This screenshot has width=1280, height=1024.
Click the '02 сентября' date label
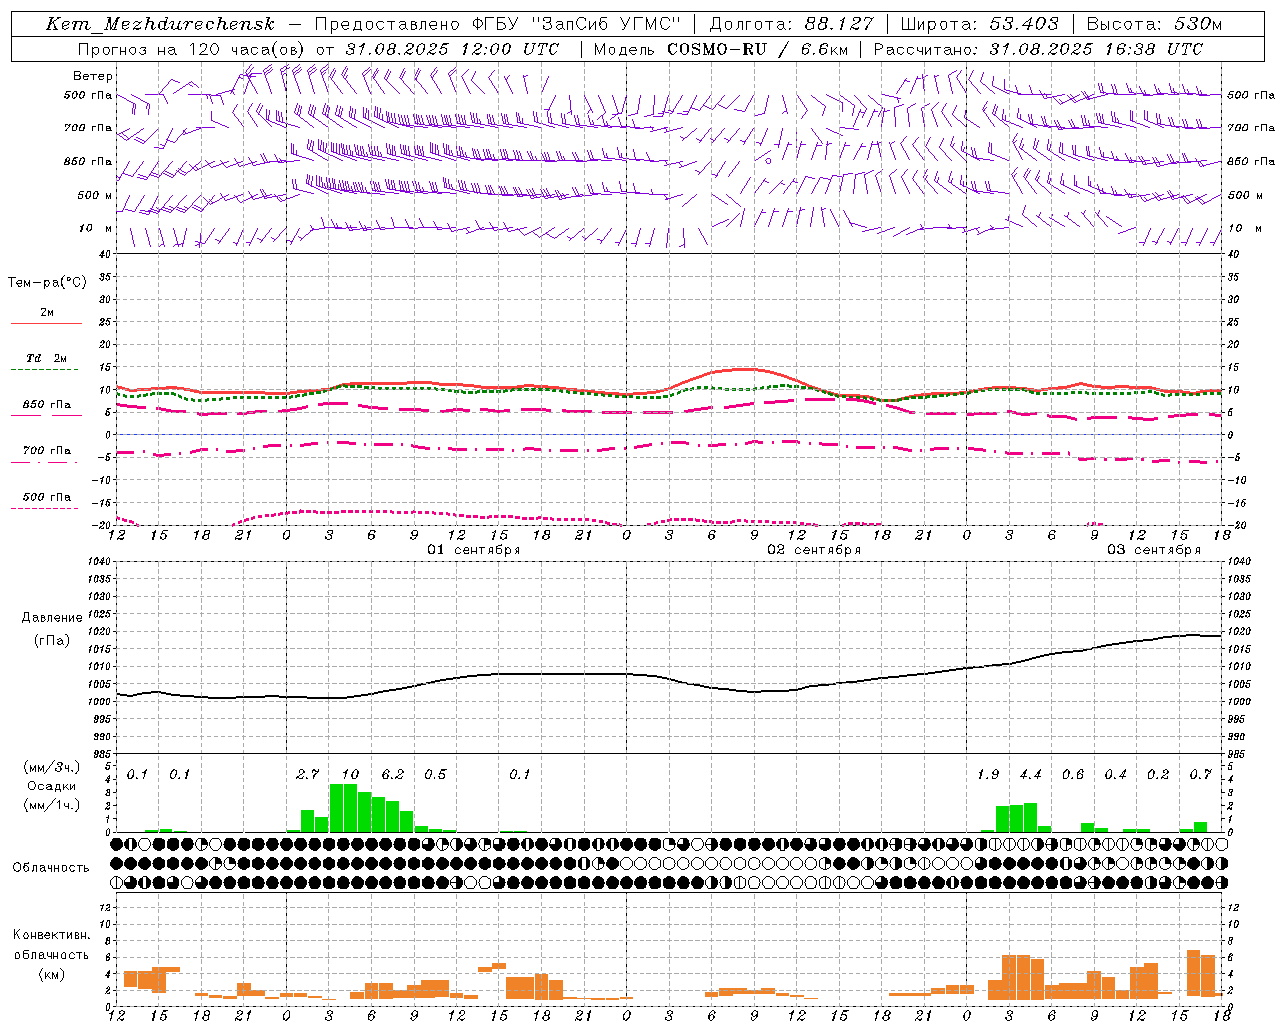(814, 550)
